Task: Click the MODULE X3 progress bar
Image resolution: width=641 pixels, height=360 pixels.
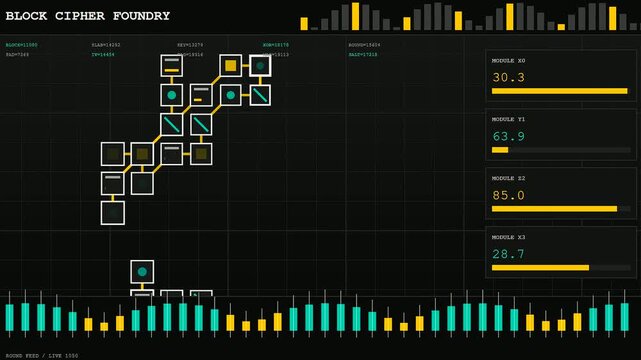Action: click(x=560, y=268)
